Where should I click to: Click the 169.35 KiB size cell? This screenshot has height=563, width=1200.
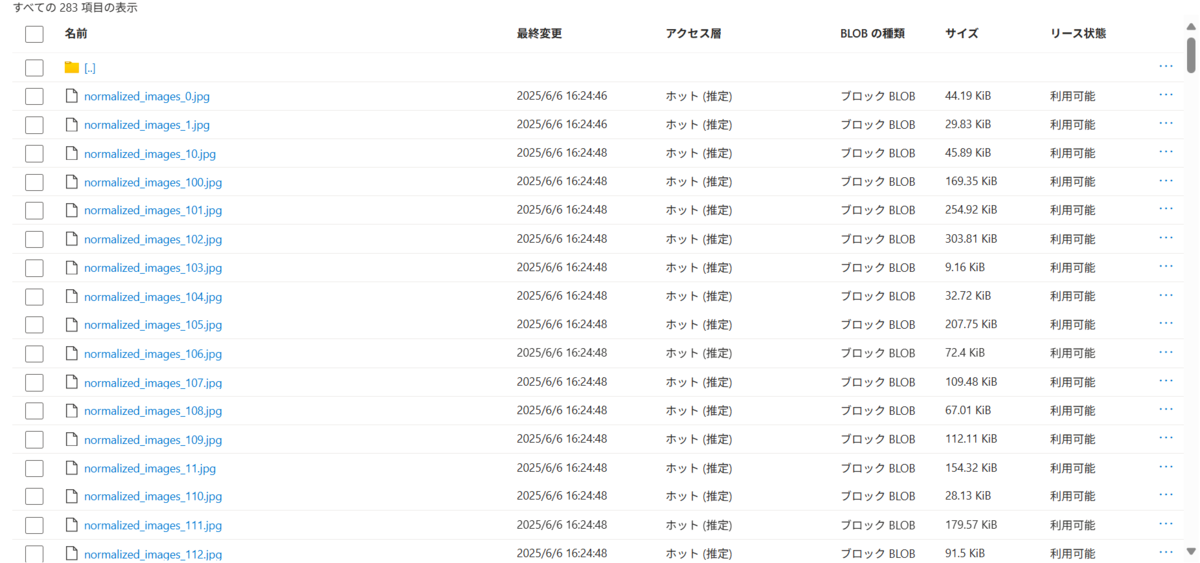point(971,182)
